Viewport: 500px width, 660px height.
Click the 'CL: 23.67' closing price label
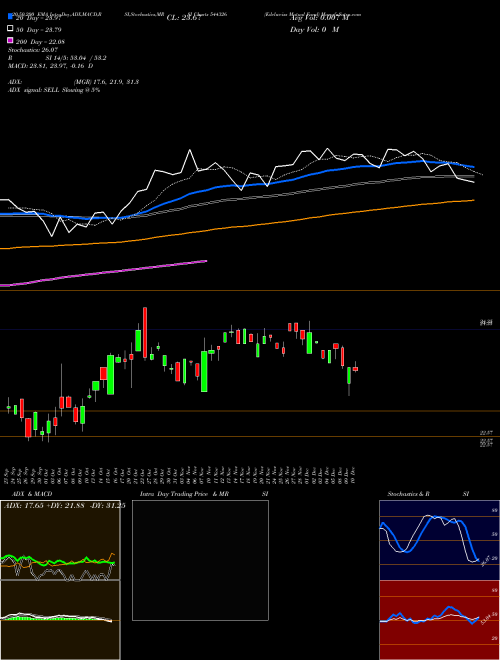[184, 18]
